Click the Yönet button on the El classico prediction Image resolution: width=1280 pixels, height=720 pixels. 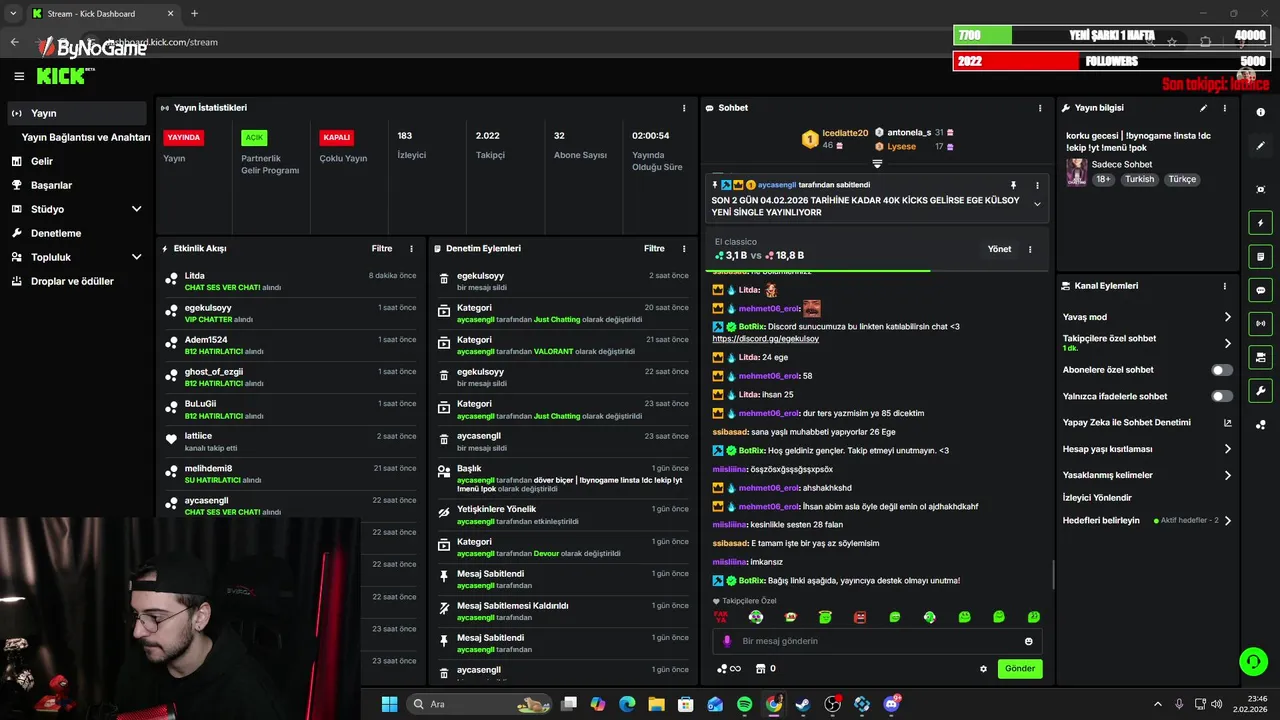pos(999,249)
